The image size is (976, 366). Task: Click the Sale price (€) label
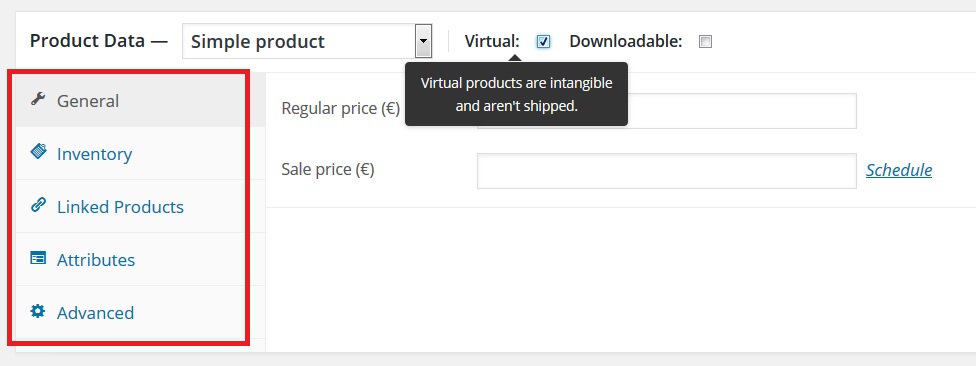pos(327,169)
